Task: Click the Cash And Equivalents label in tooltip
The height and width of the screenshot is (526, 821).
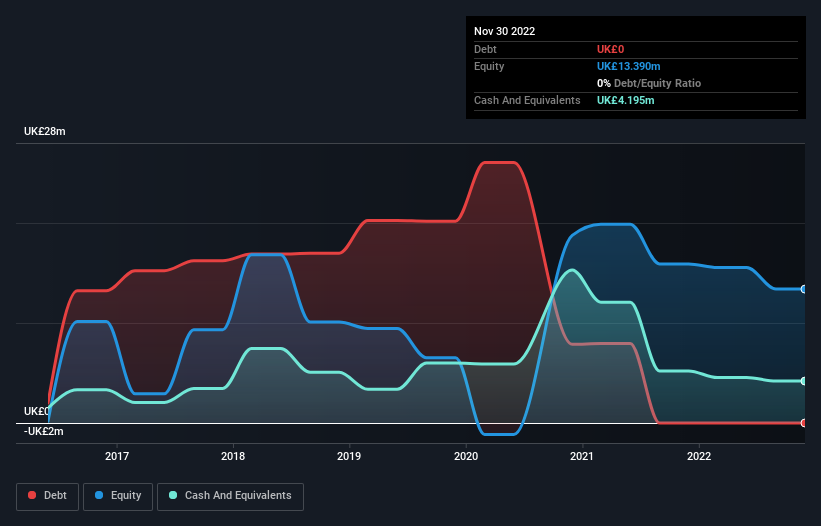Action: (527, 100)
